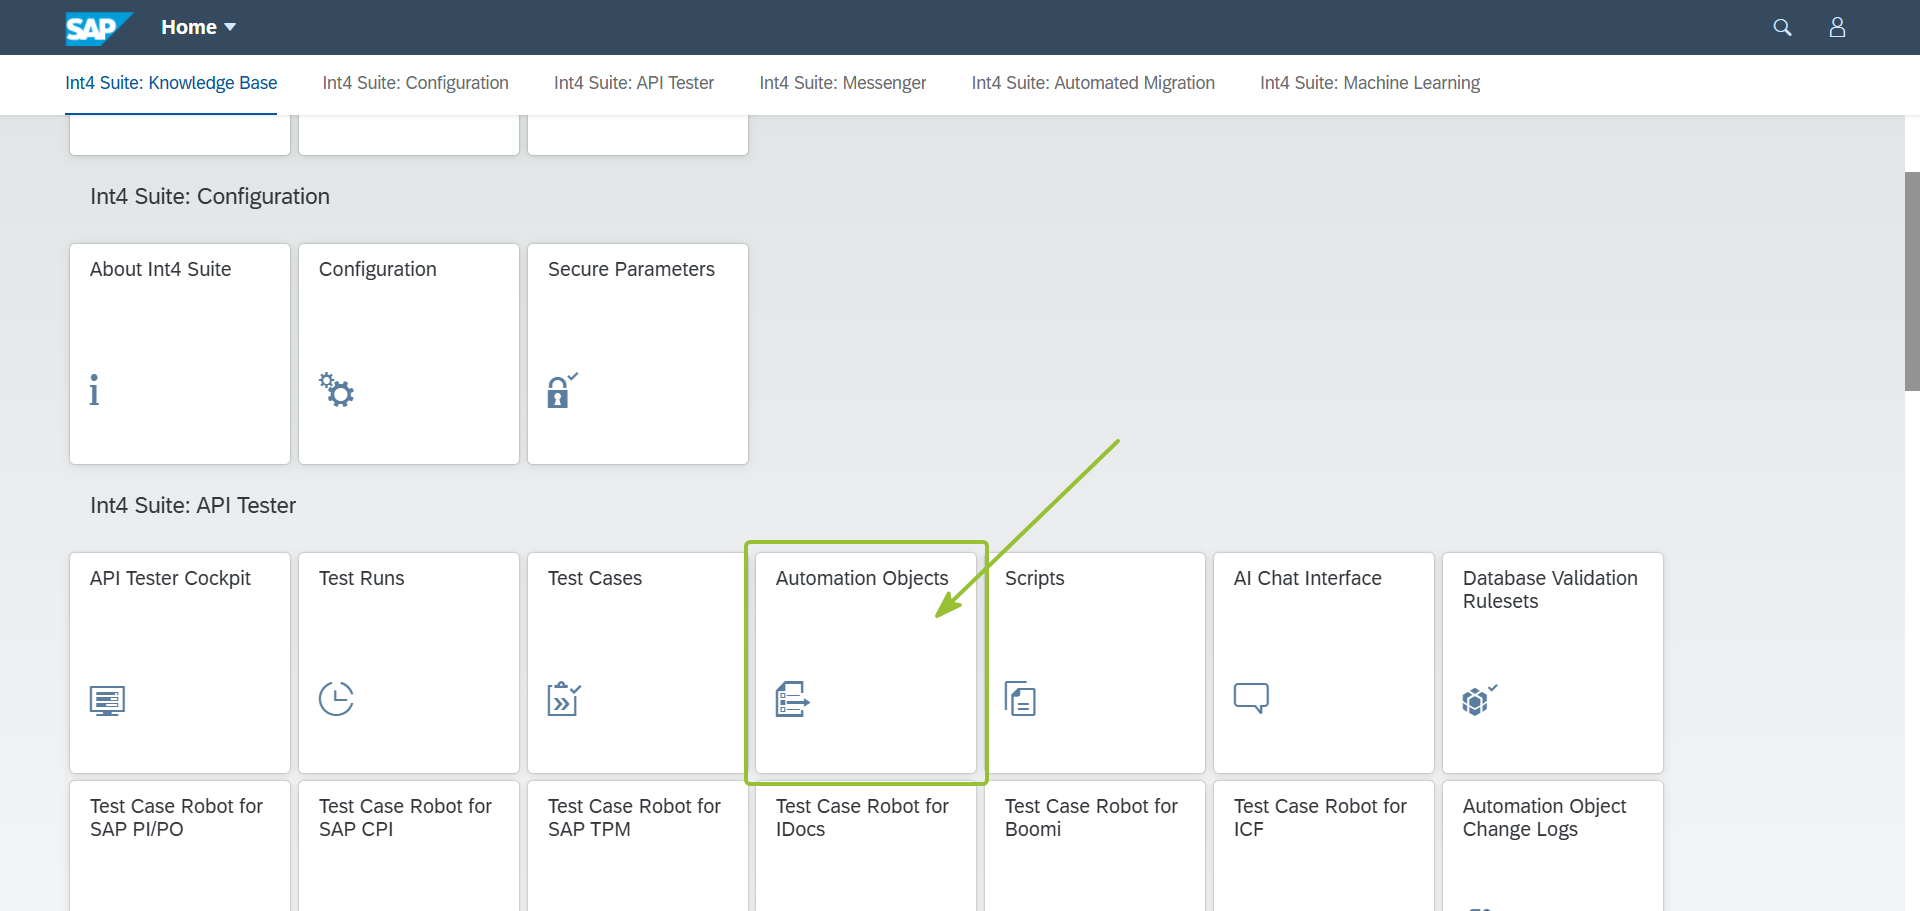Switch to Int4 Suite: Automated Migration tab
Image resolution: width=1920 pixels, height=911 pixels.
(x=1093, y=83)
